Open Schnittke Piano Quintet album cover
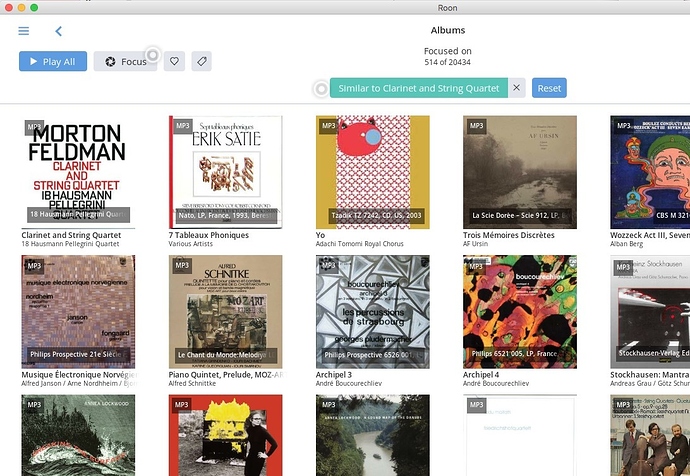This screenshot has height=476, width=690. [x=225, y=311]
